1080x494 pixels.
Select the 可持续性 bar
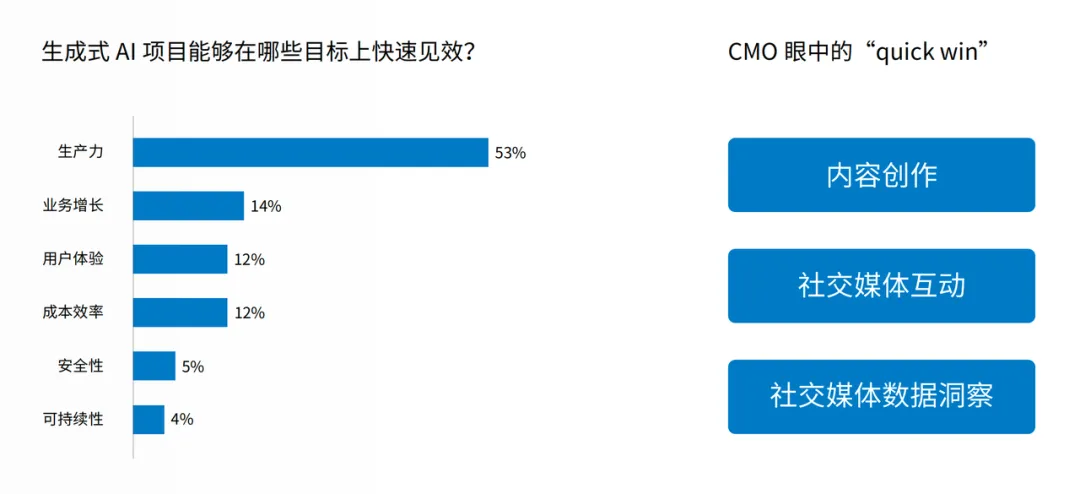[x=148, y=419]
